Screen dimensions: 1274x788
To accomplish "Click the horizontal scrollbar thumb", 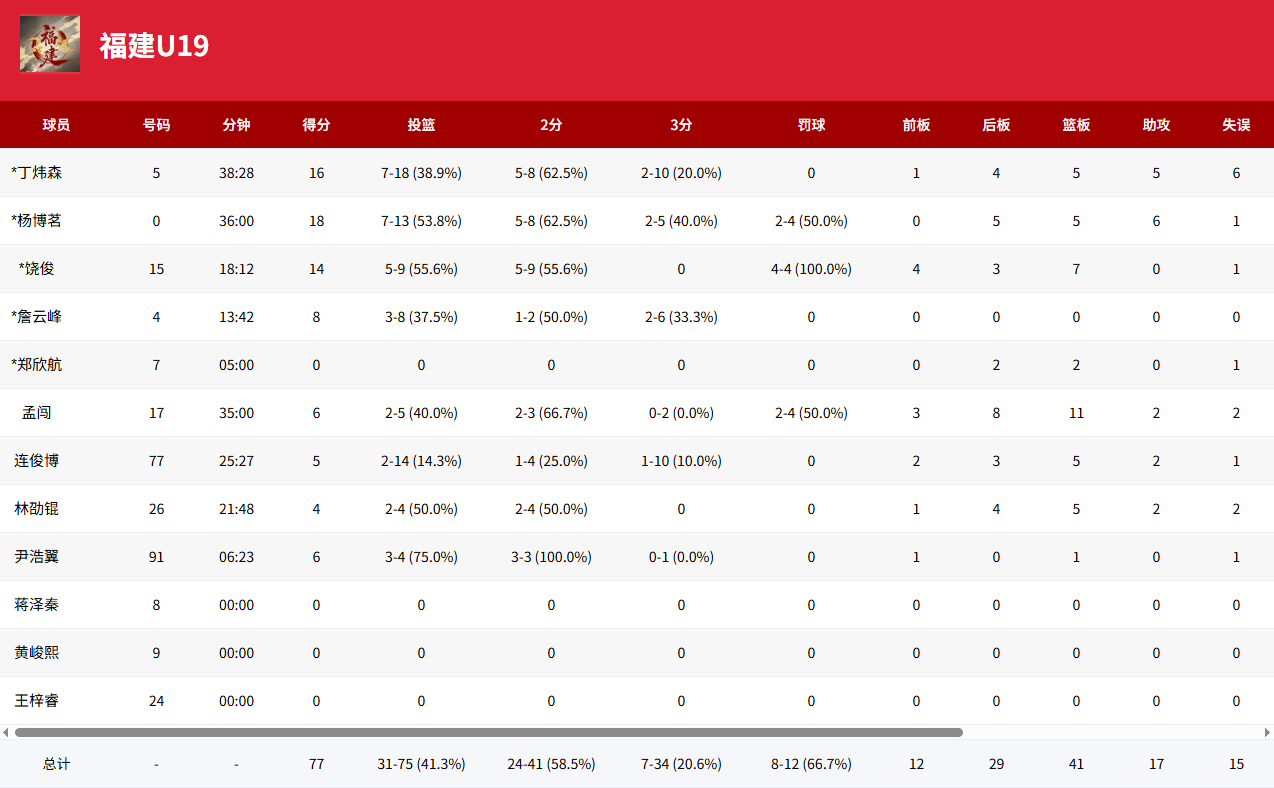I will pyautogui.click(x=489, y=733).
